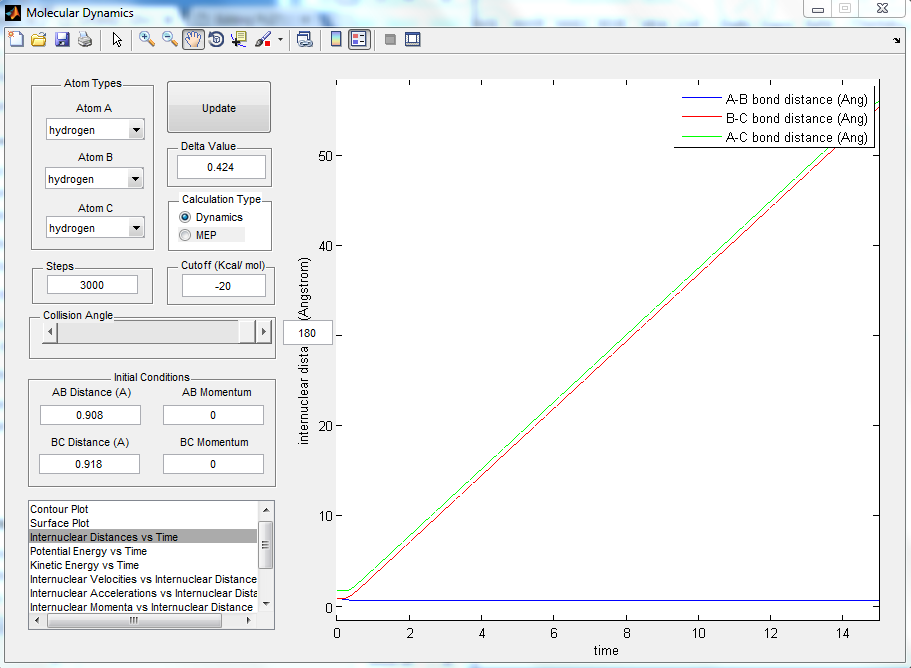Click the Steps input field

pyautogui.click(x=92, y=285)
